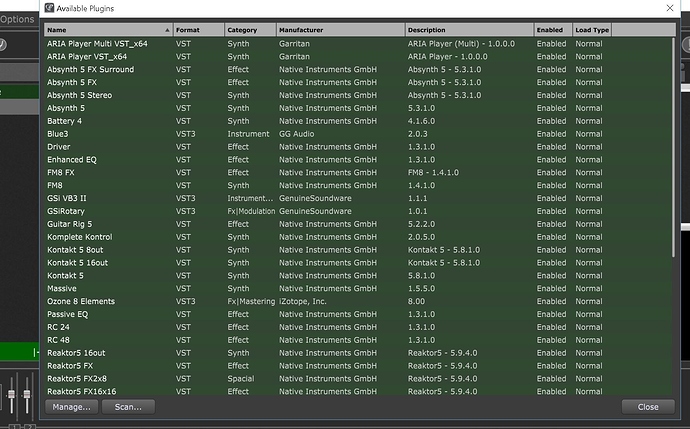The height and width of the screenshot is (429, 690).
Task: Select Kontakt 5 8out plugin
Action: [358, 250]
